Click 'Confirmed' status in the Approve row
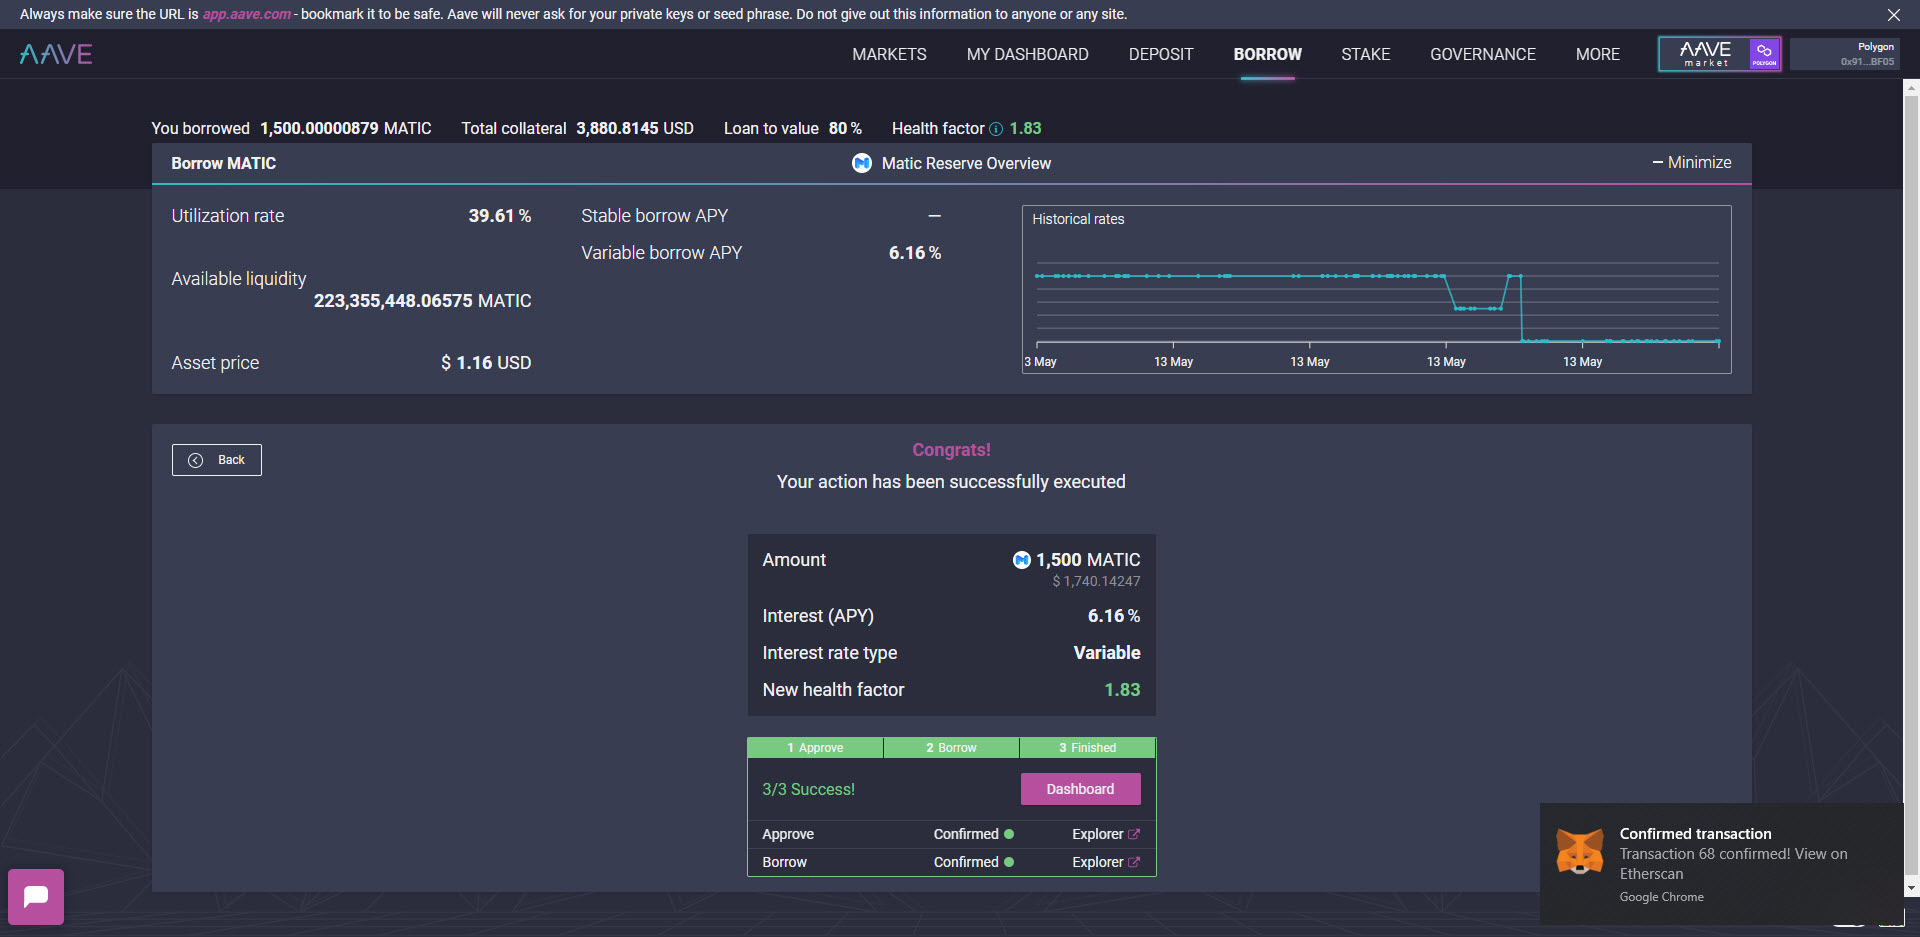Image resolution: width=1920 pixels, height=937 pixels. 966,834
